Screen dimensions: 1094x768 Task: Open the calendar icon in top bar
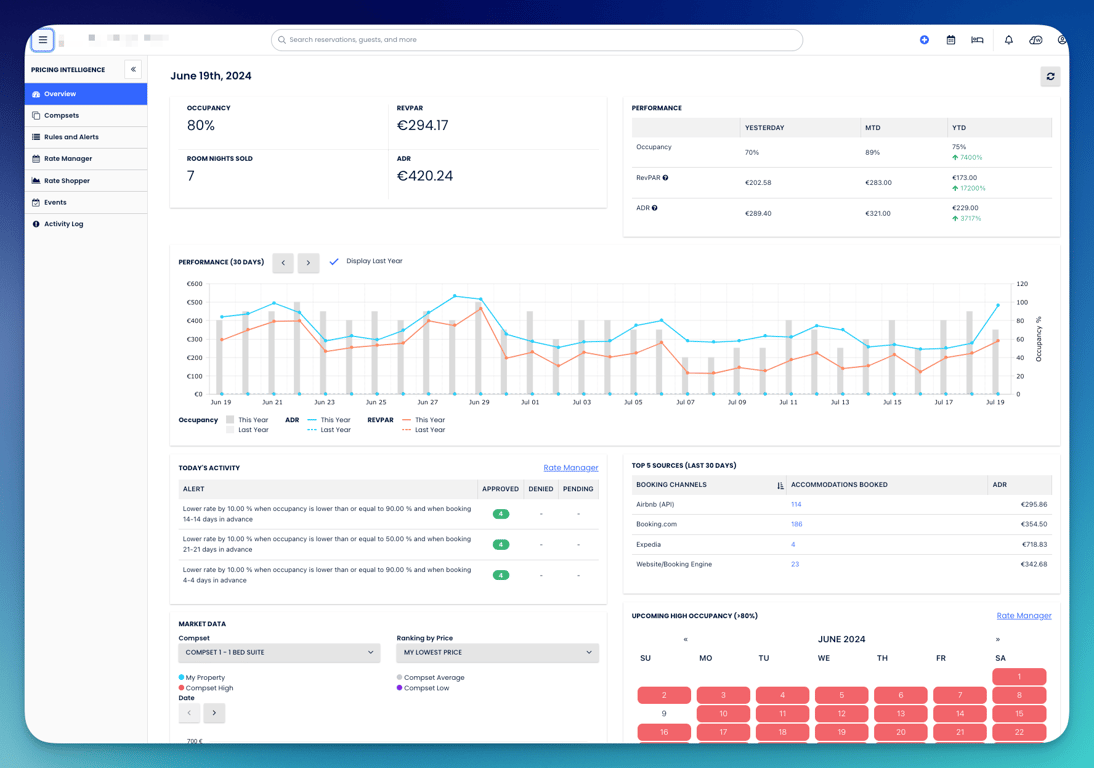click(x=950, y=40)
